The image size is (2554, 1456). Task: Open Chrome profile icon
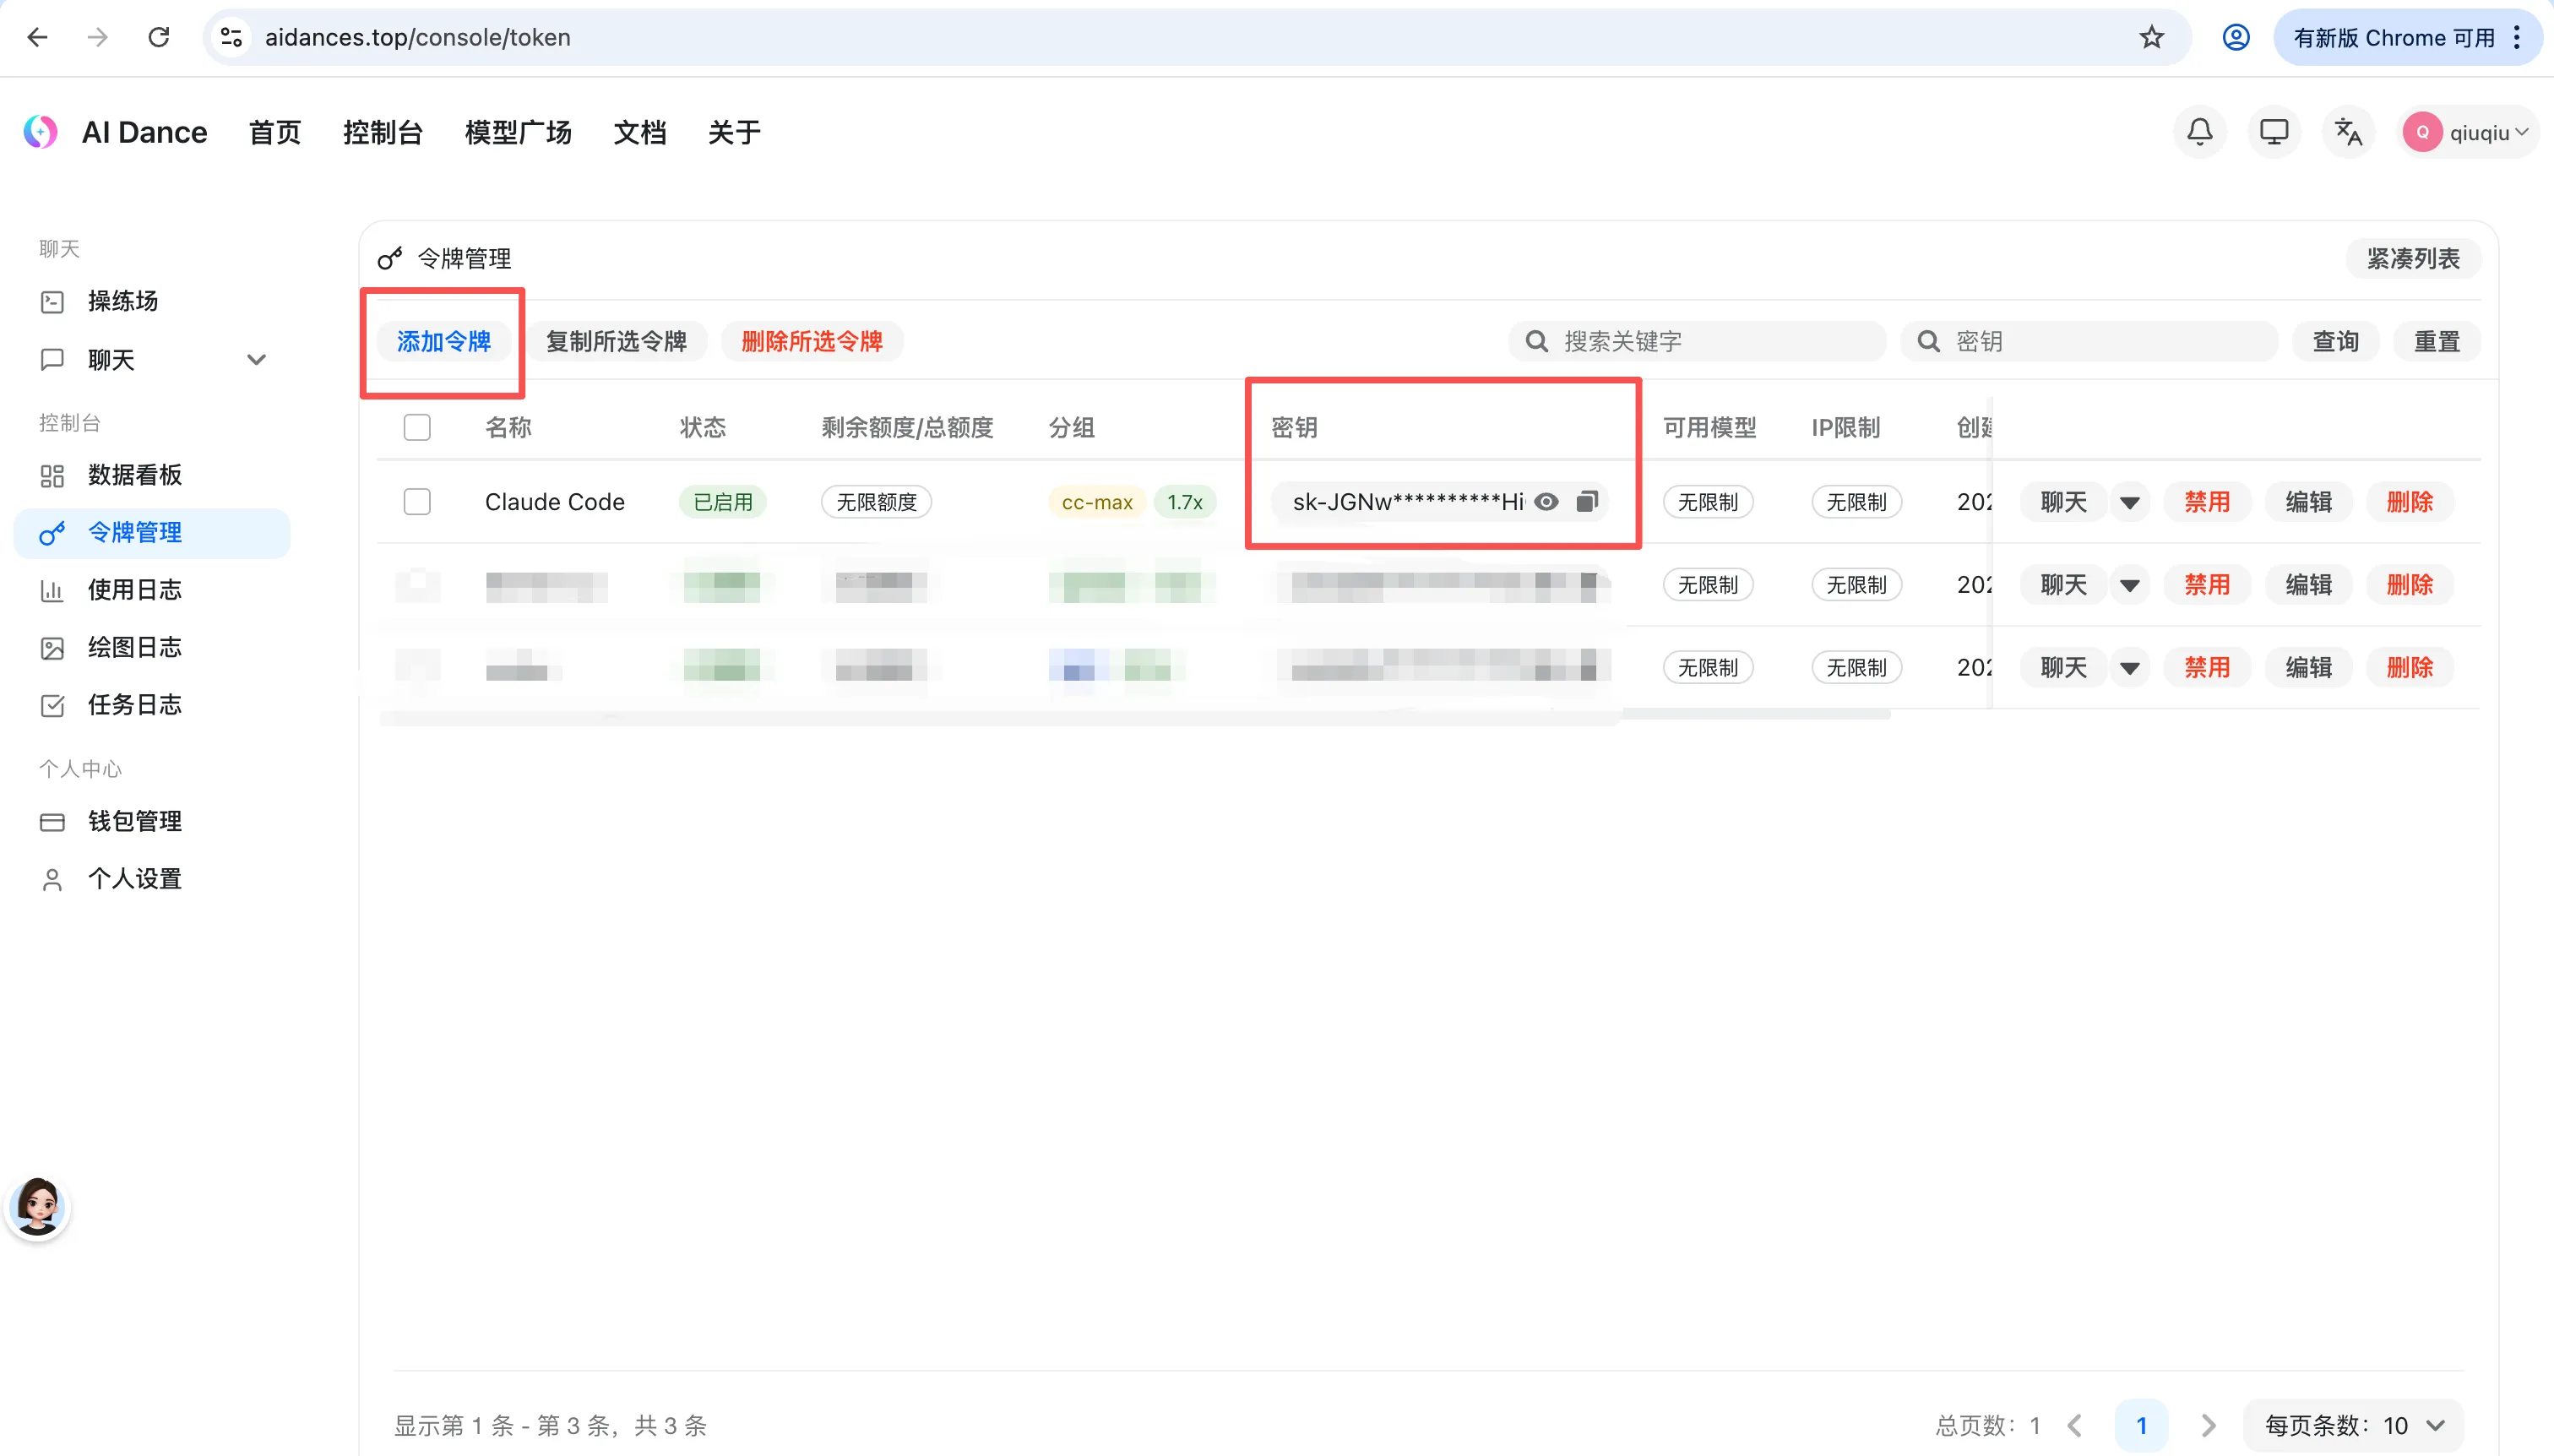[x=2236, y=37]
